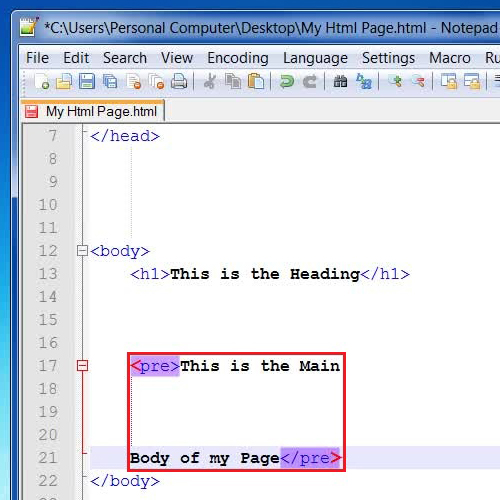
Task: Click the Print toolbar icon
Action: [179, 81]
